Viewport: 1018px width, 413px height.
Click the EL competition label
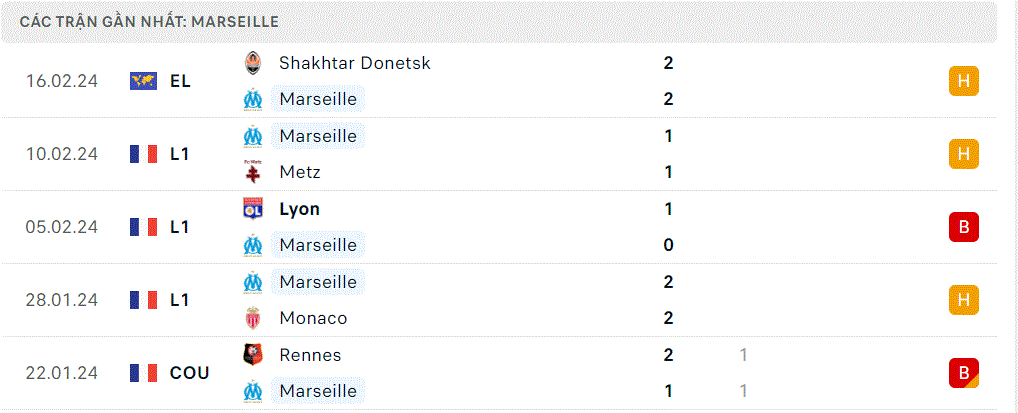click(x=180, y=81)
